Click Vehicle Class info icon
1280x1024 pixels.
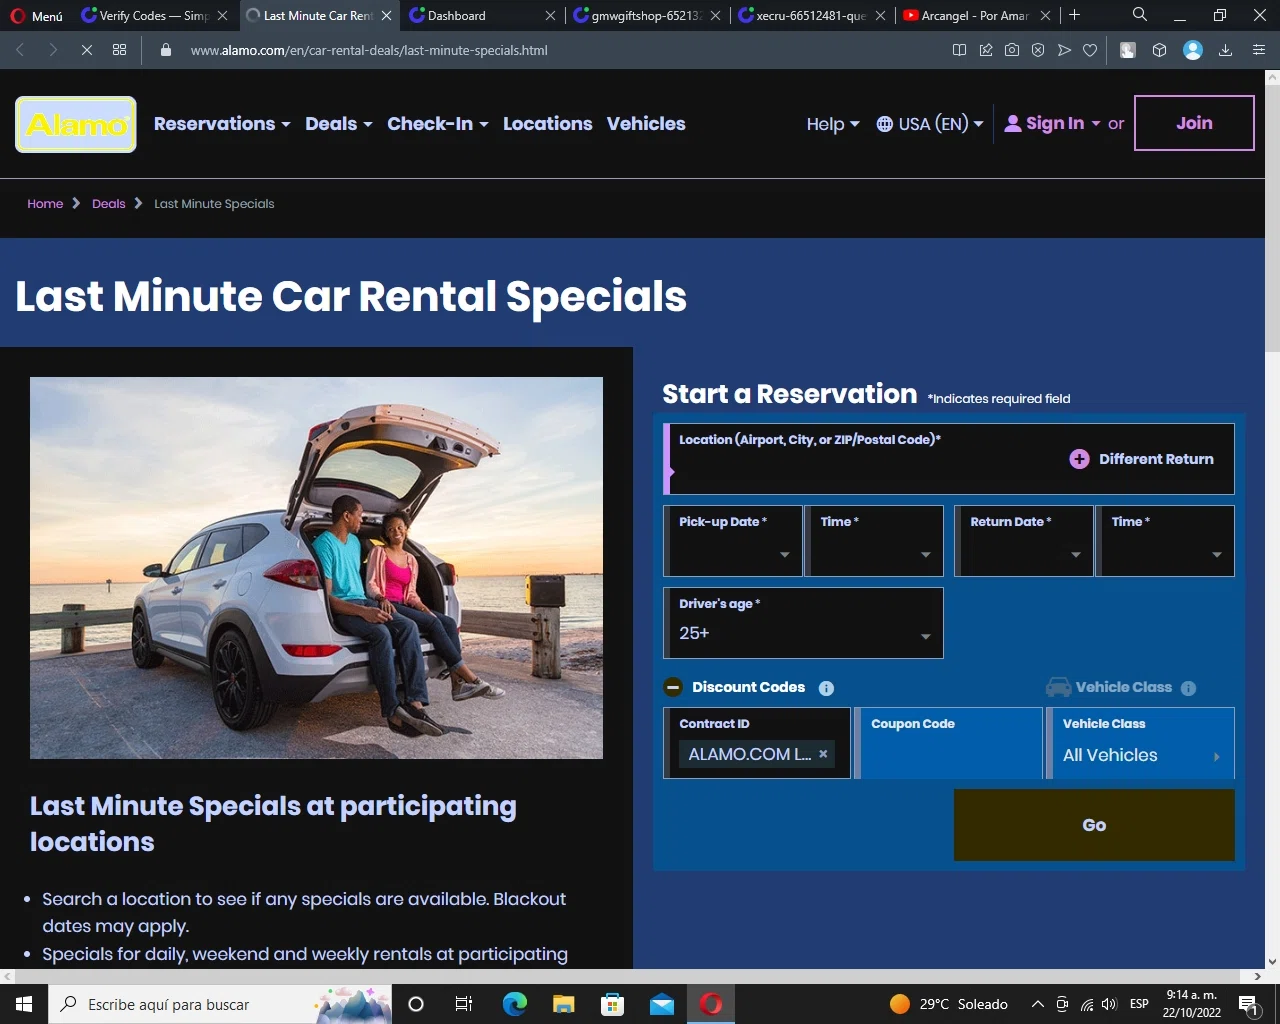pyautogui.click(x=1188, y=688)
